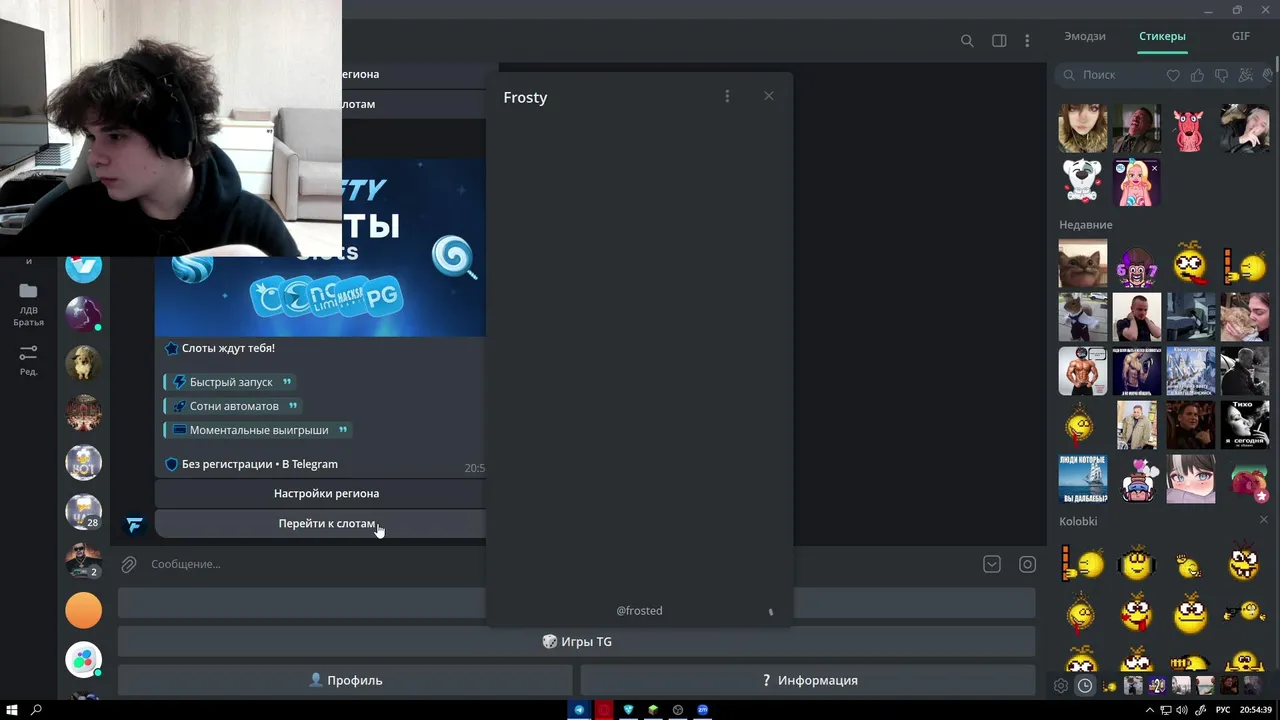Click the Профиль keyboard button

pos(346,680)
